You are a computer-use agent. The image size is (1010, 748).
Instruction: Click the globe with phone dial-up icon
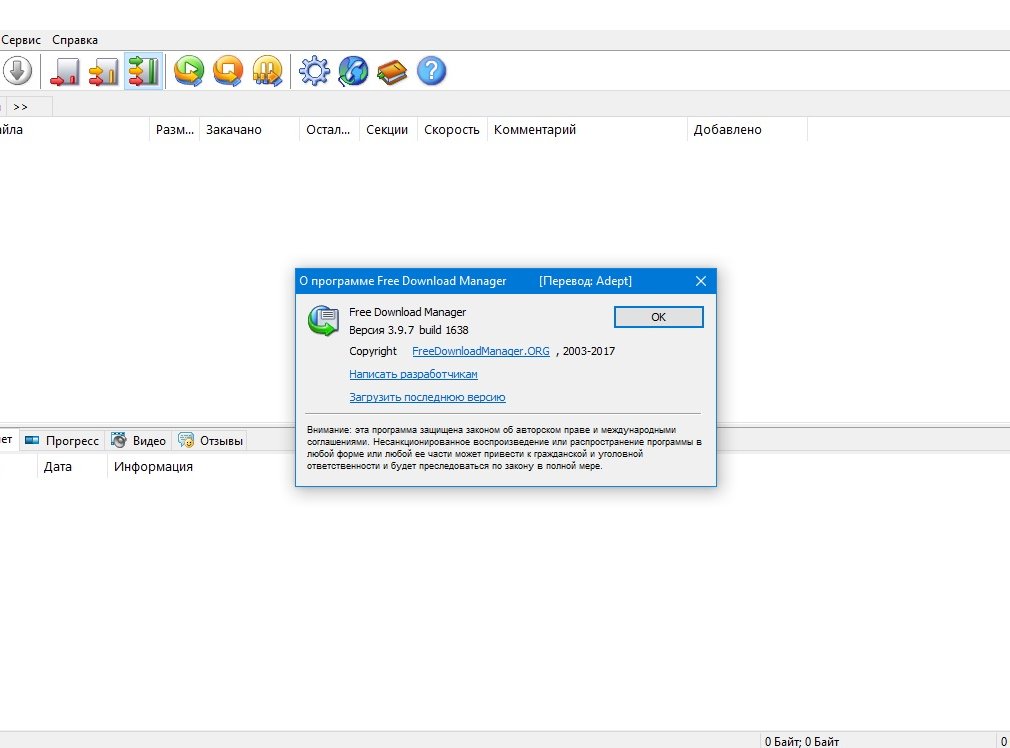click(x=353, y=70)
